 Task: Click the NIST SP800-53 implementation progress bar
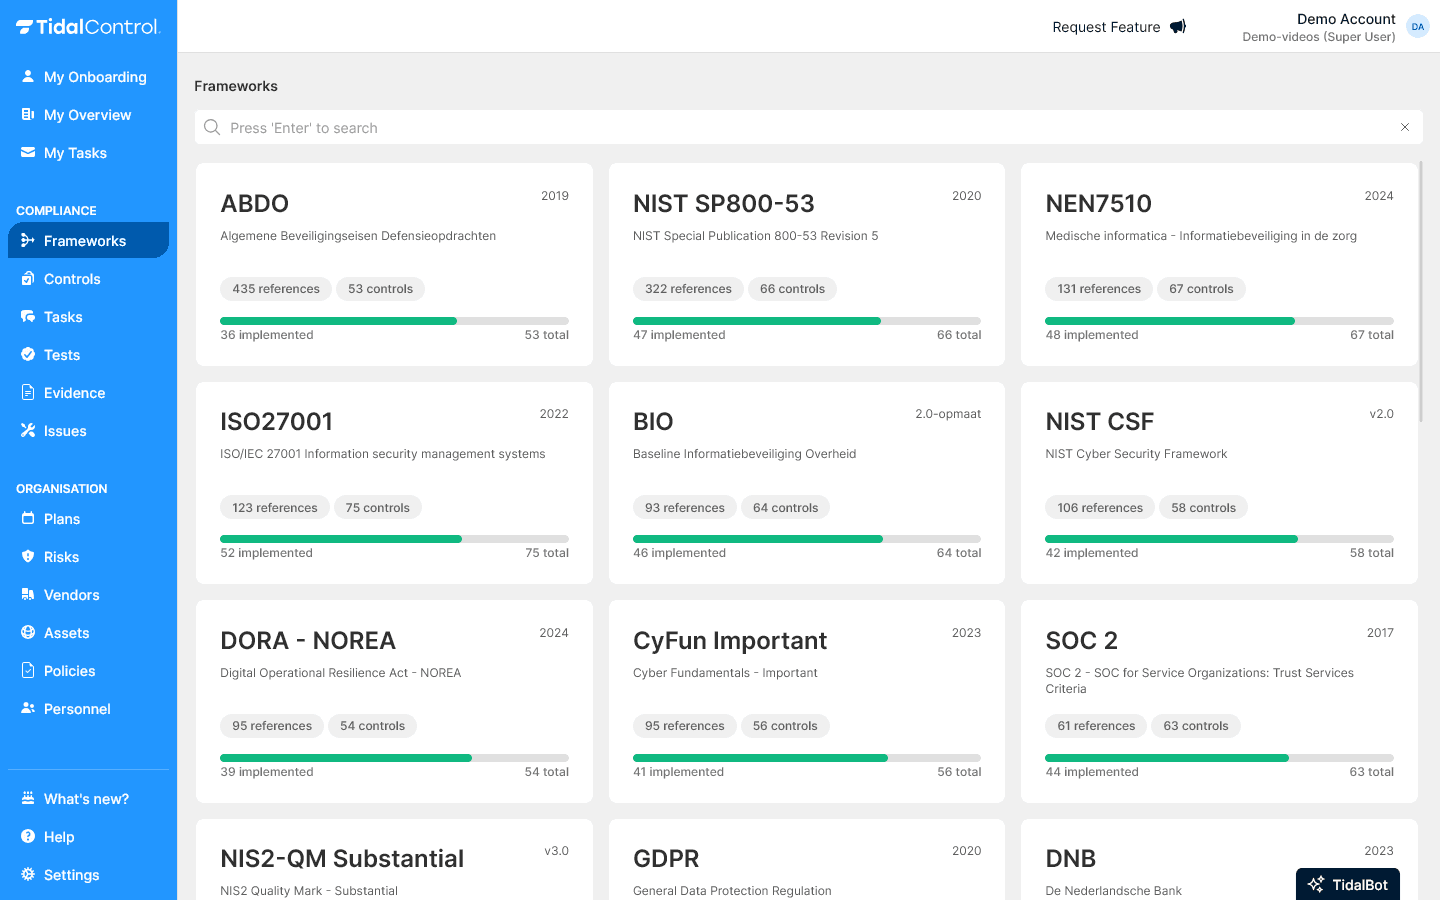pos(806,321)
